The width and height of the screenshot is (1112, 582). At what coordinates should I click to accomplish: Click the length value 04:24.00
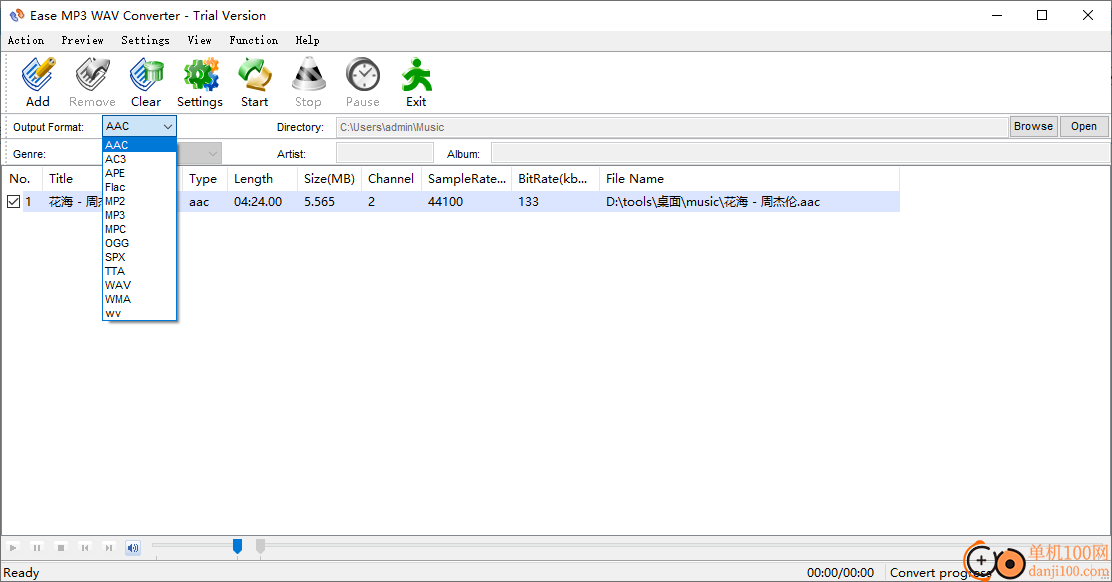click(258, 202)
